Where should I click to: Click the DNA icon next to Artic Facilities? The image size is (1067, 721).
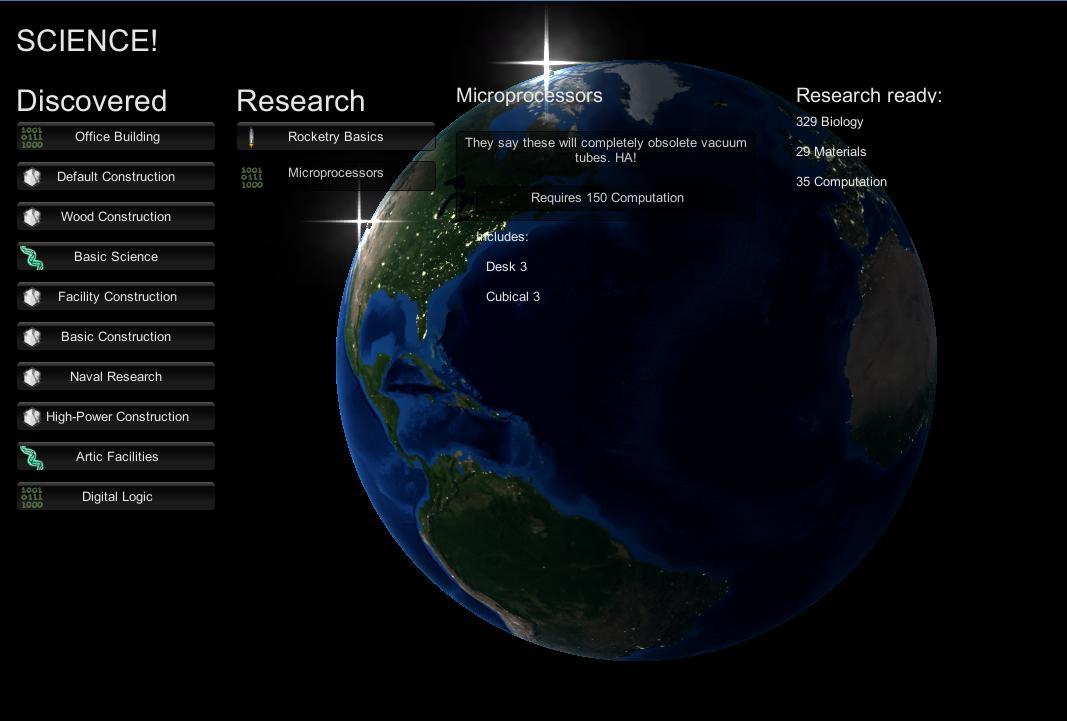click(32, 458)
